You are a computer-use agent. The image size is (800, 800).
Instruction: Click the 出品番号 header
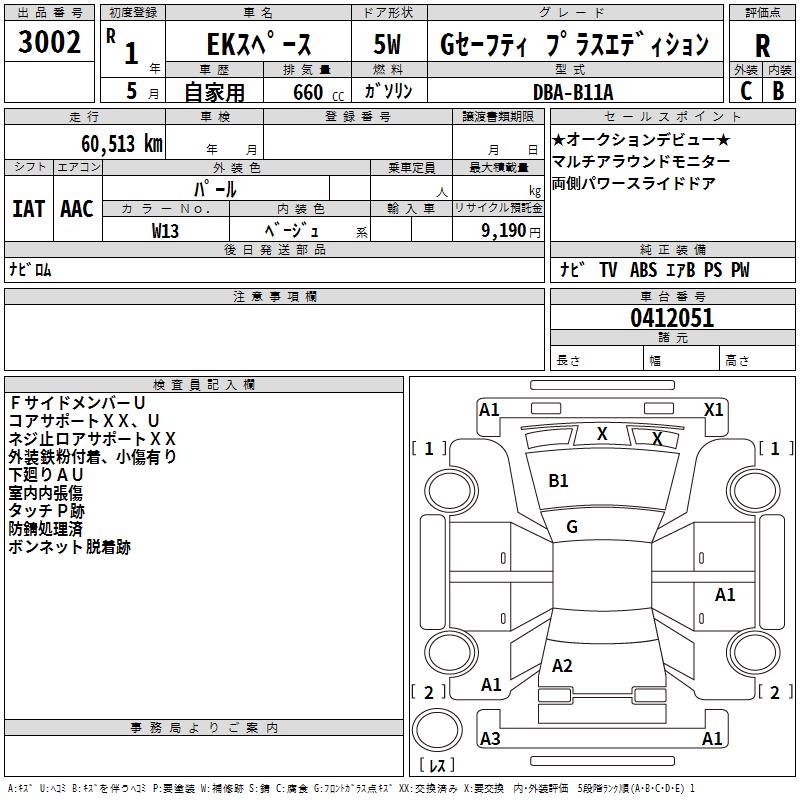(x=49, y=13)
